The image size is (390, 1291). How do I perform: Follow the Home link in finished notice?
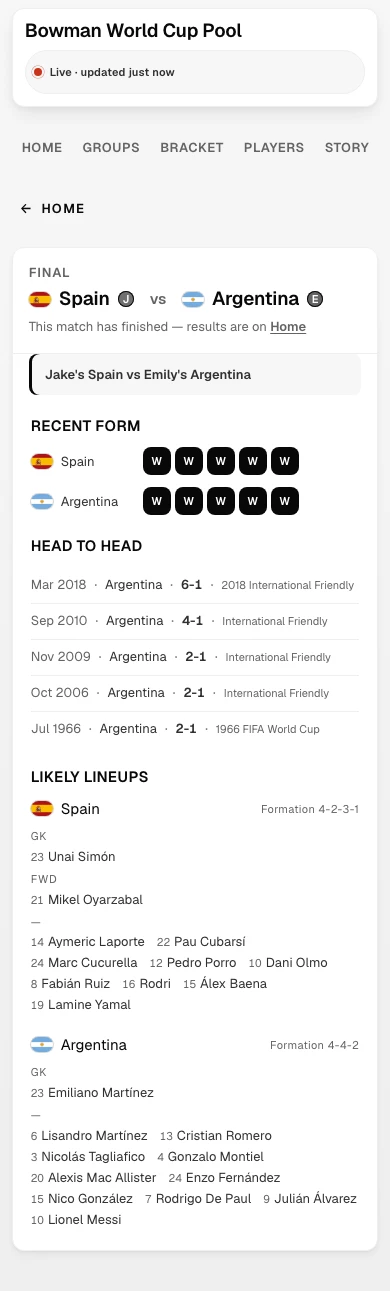pos(288,327)
